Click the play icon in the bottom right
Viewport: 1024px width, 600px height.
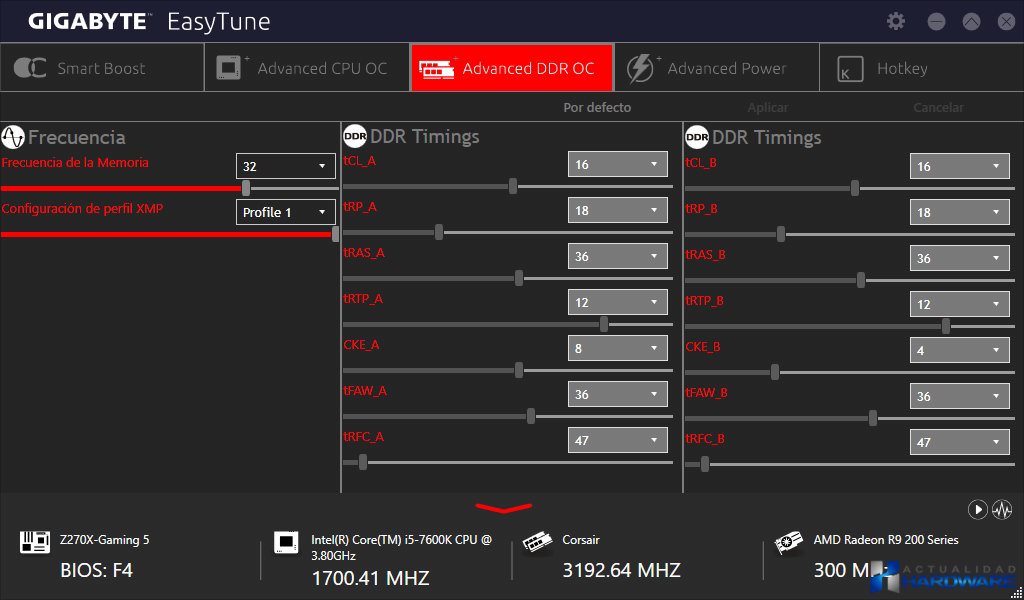(977, 510)
